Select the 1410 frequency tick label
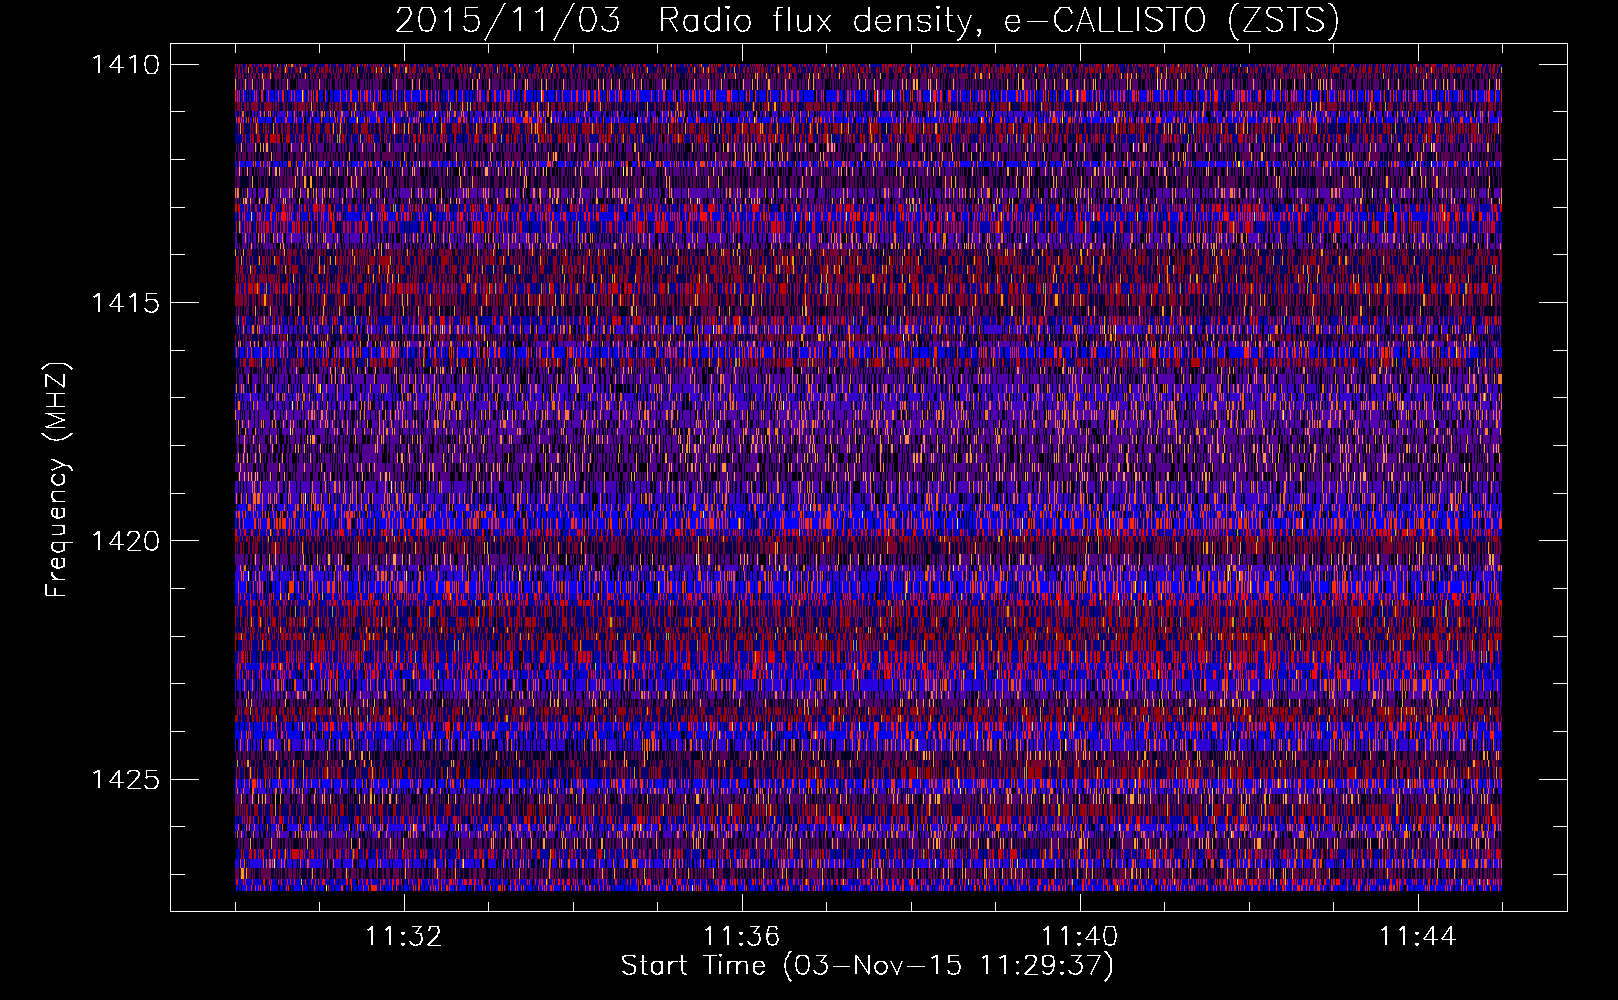1618x1000 pixels. tap(125, 65)
